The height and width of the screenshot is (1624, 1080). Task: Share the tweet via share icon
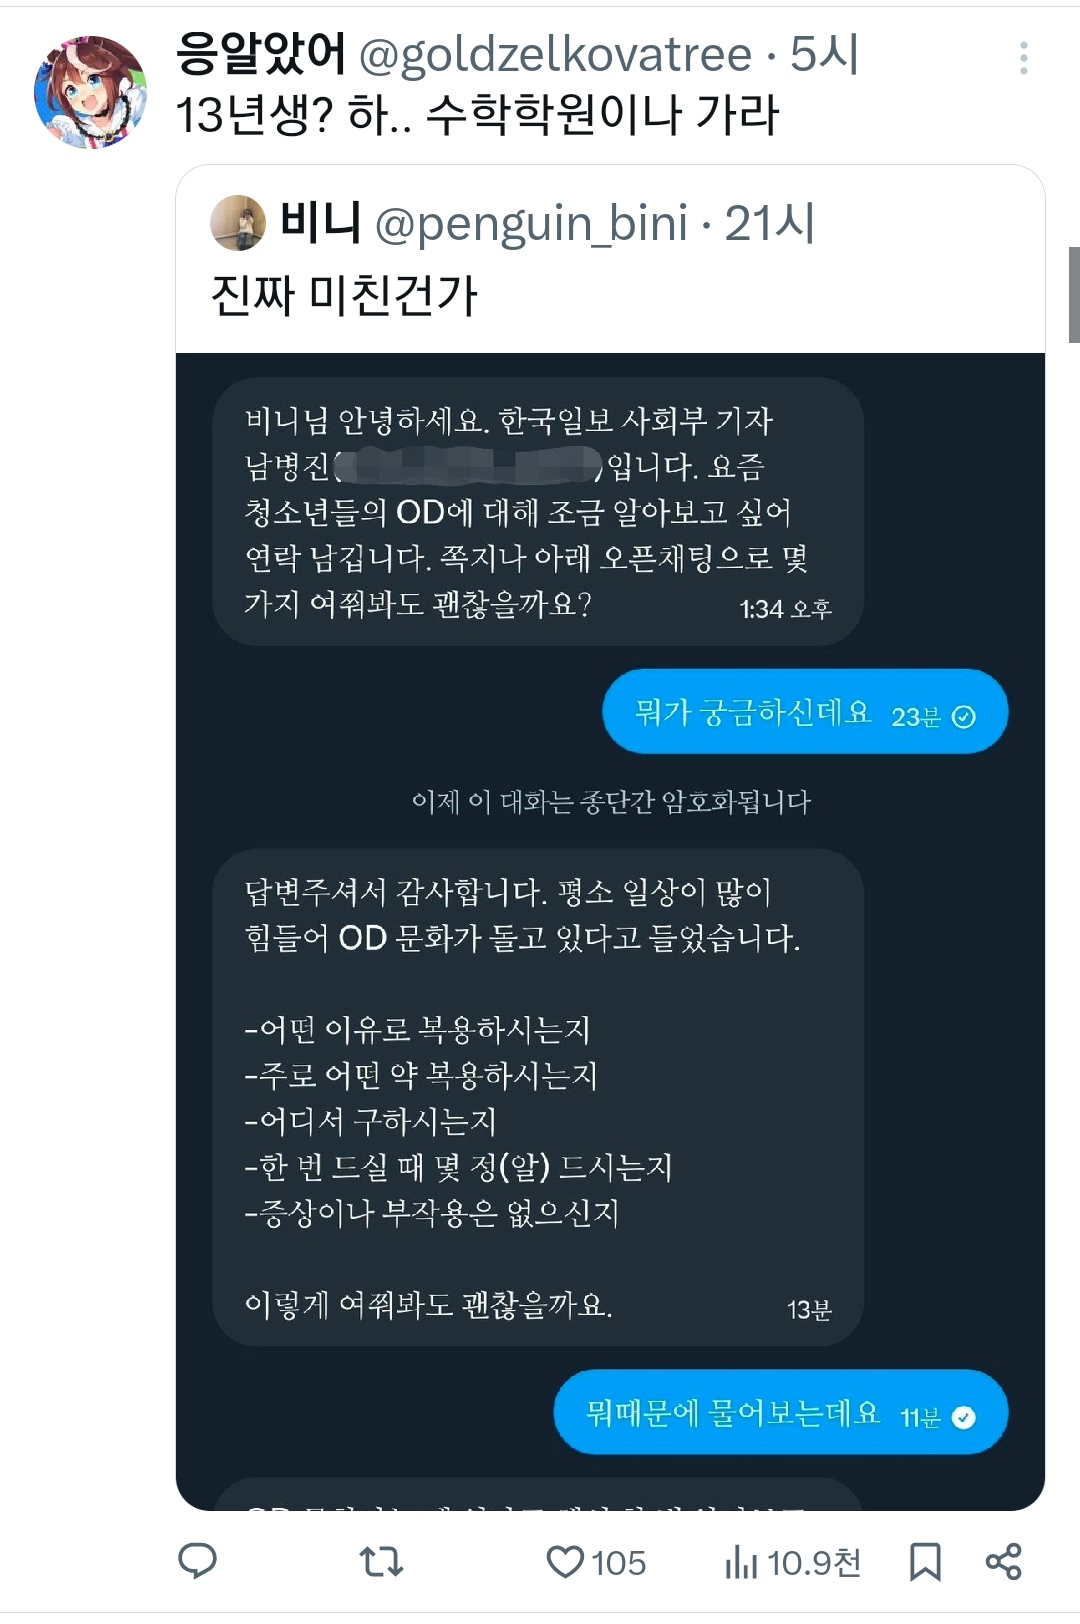click(x=1003, y=1561)
